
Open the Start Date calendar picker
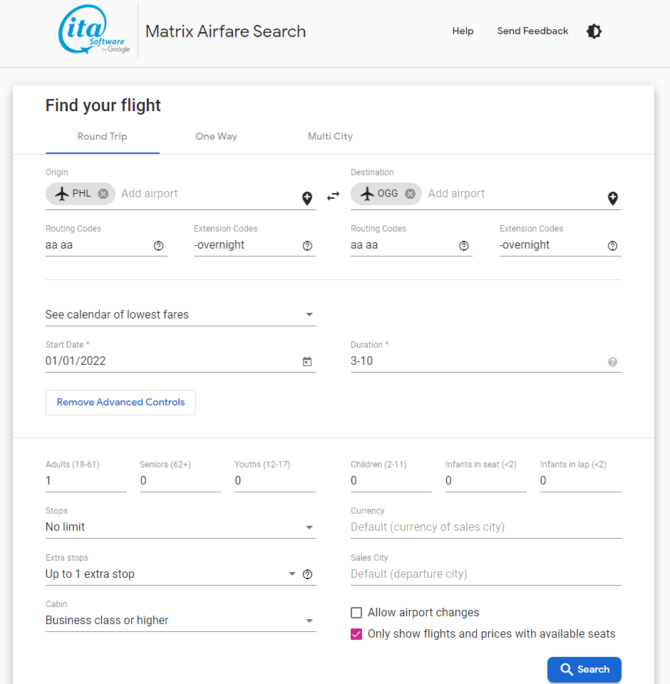[307, 361]
